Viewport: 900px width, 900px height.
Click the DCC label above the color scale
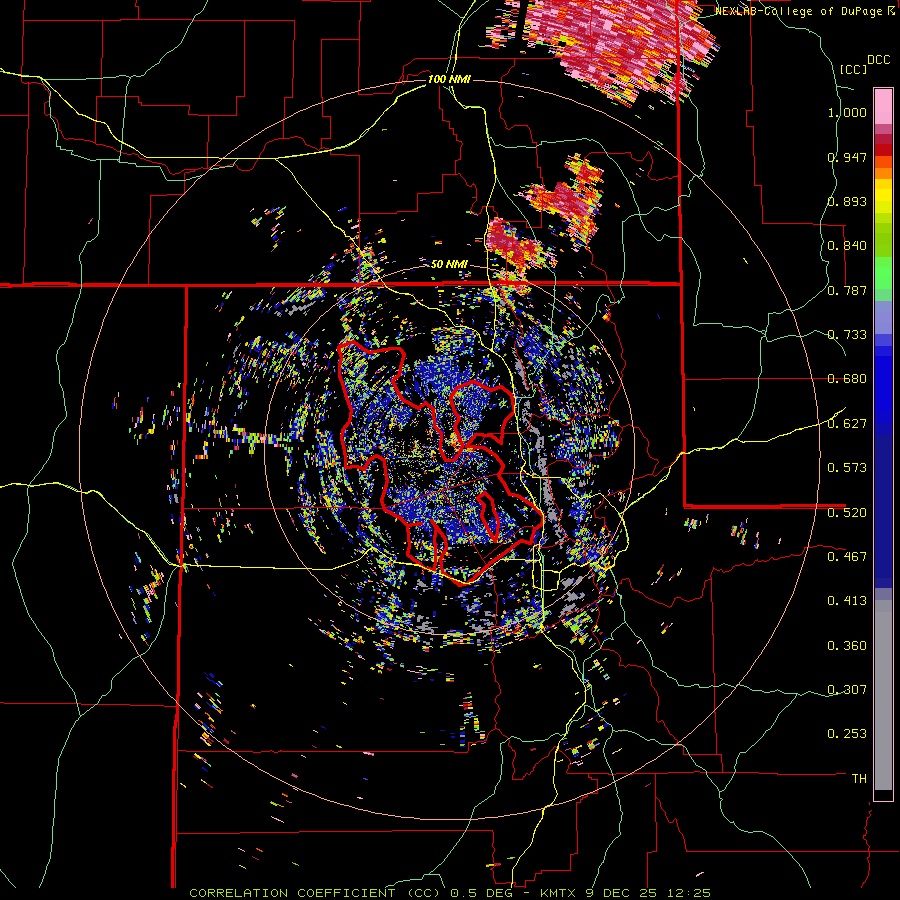click(x=879, y=60)
